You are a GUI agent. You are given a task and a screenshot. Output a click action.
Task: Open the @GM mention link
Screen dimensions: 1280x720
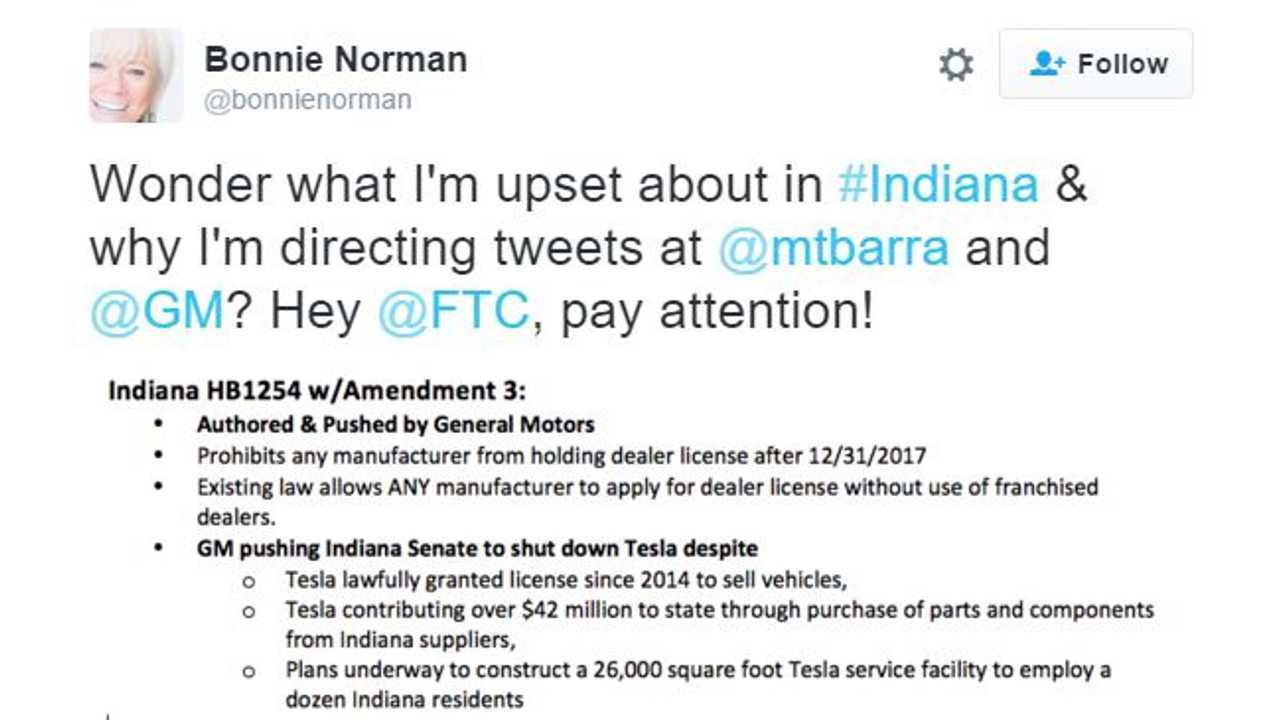pyautogui.click(x=157, y=312)
